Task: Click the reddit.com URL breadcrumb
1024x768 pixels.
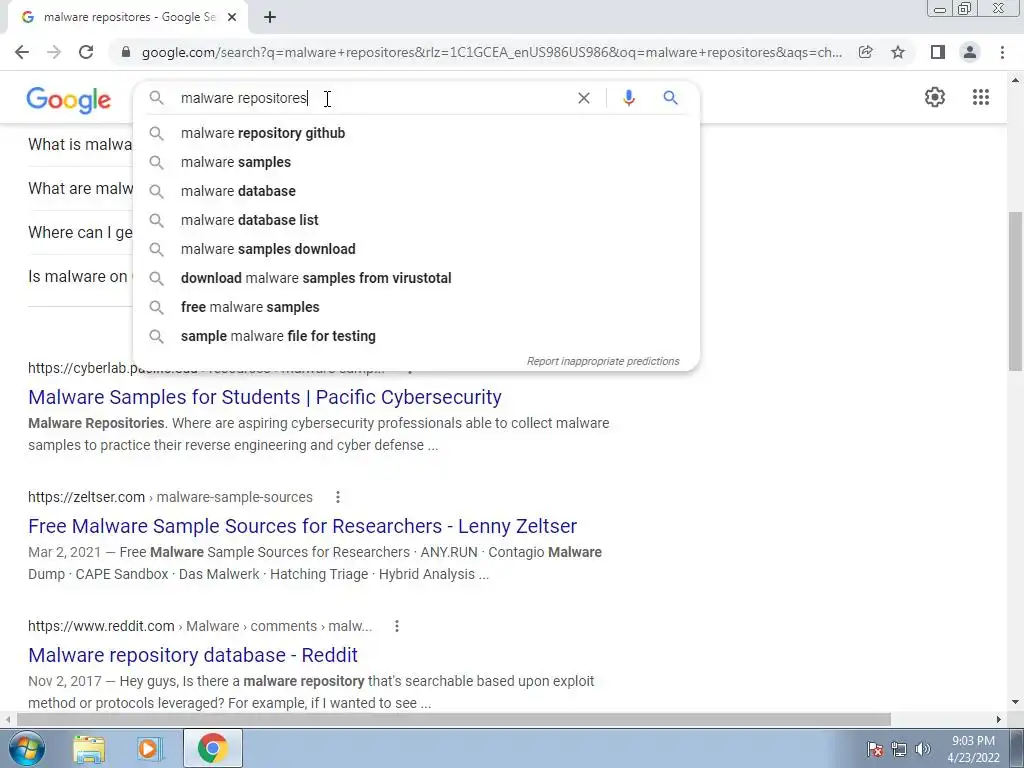Action: tap(200, 626)
